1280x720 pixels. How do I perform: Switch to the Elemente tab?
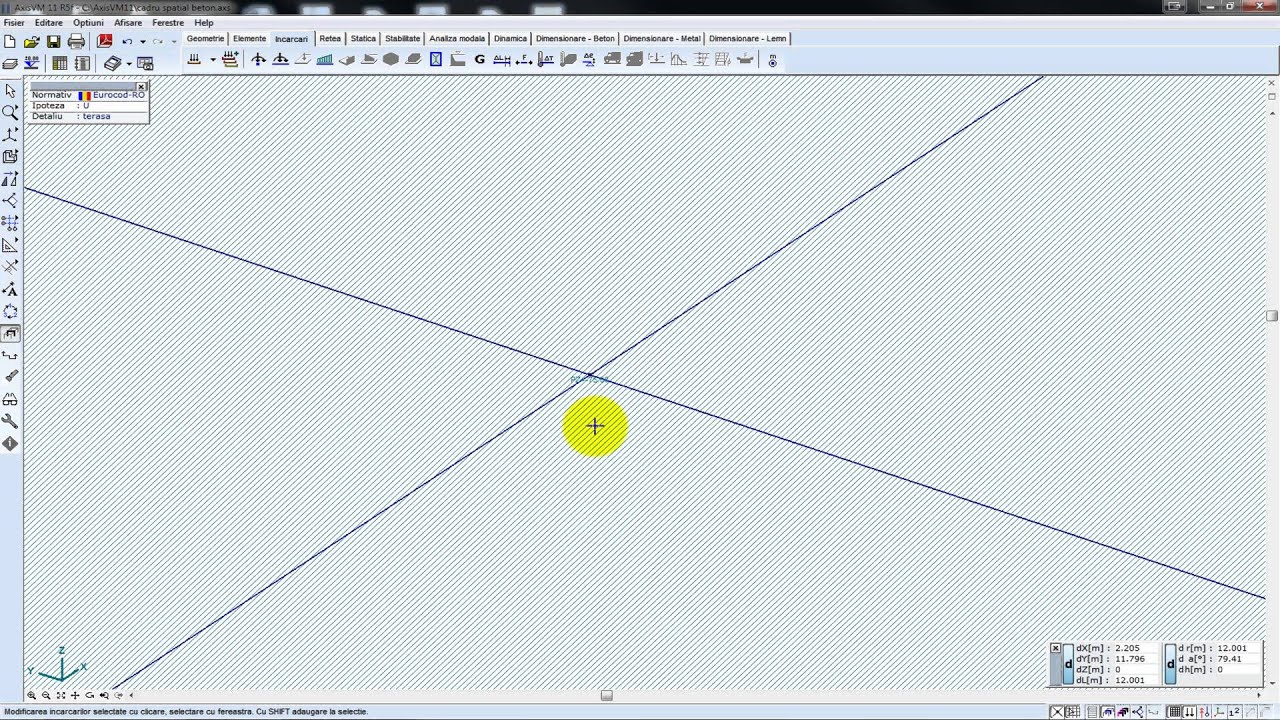[x=249, y=38]
